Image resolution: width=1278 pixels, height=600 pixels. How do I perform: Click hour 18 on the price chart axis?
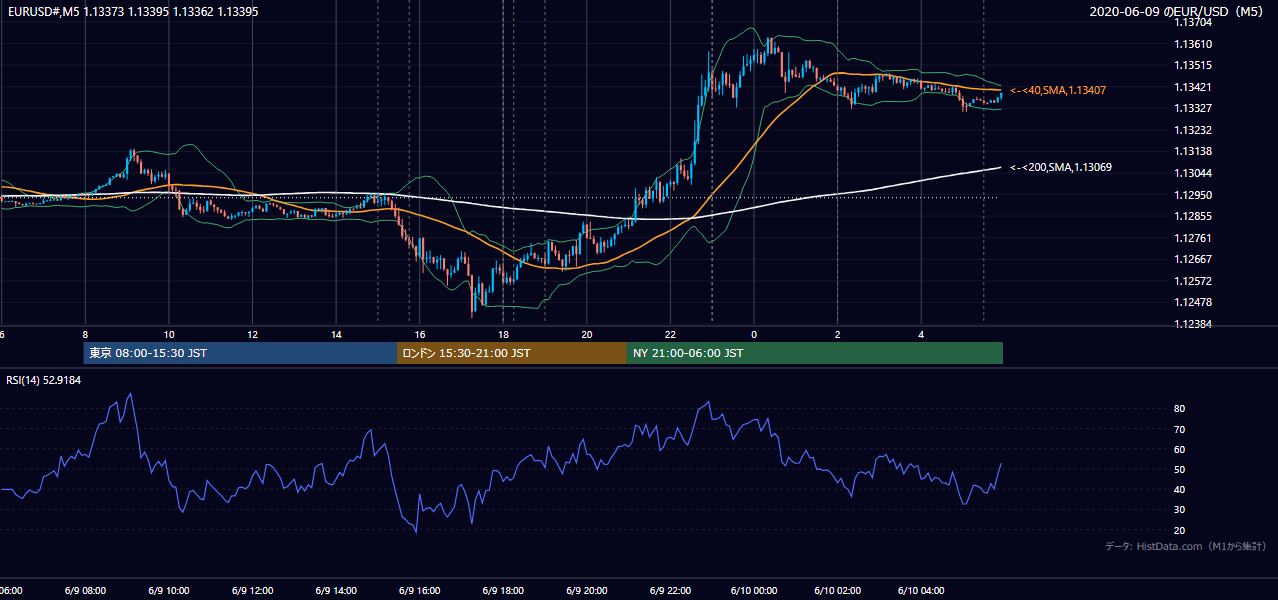click(x=504, y=334)
